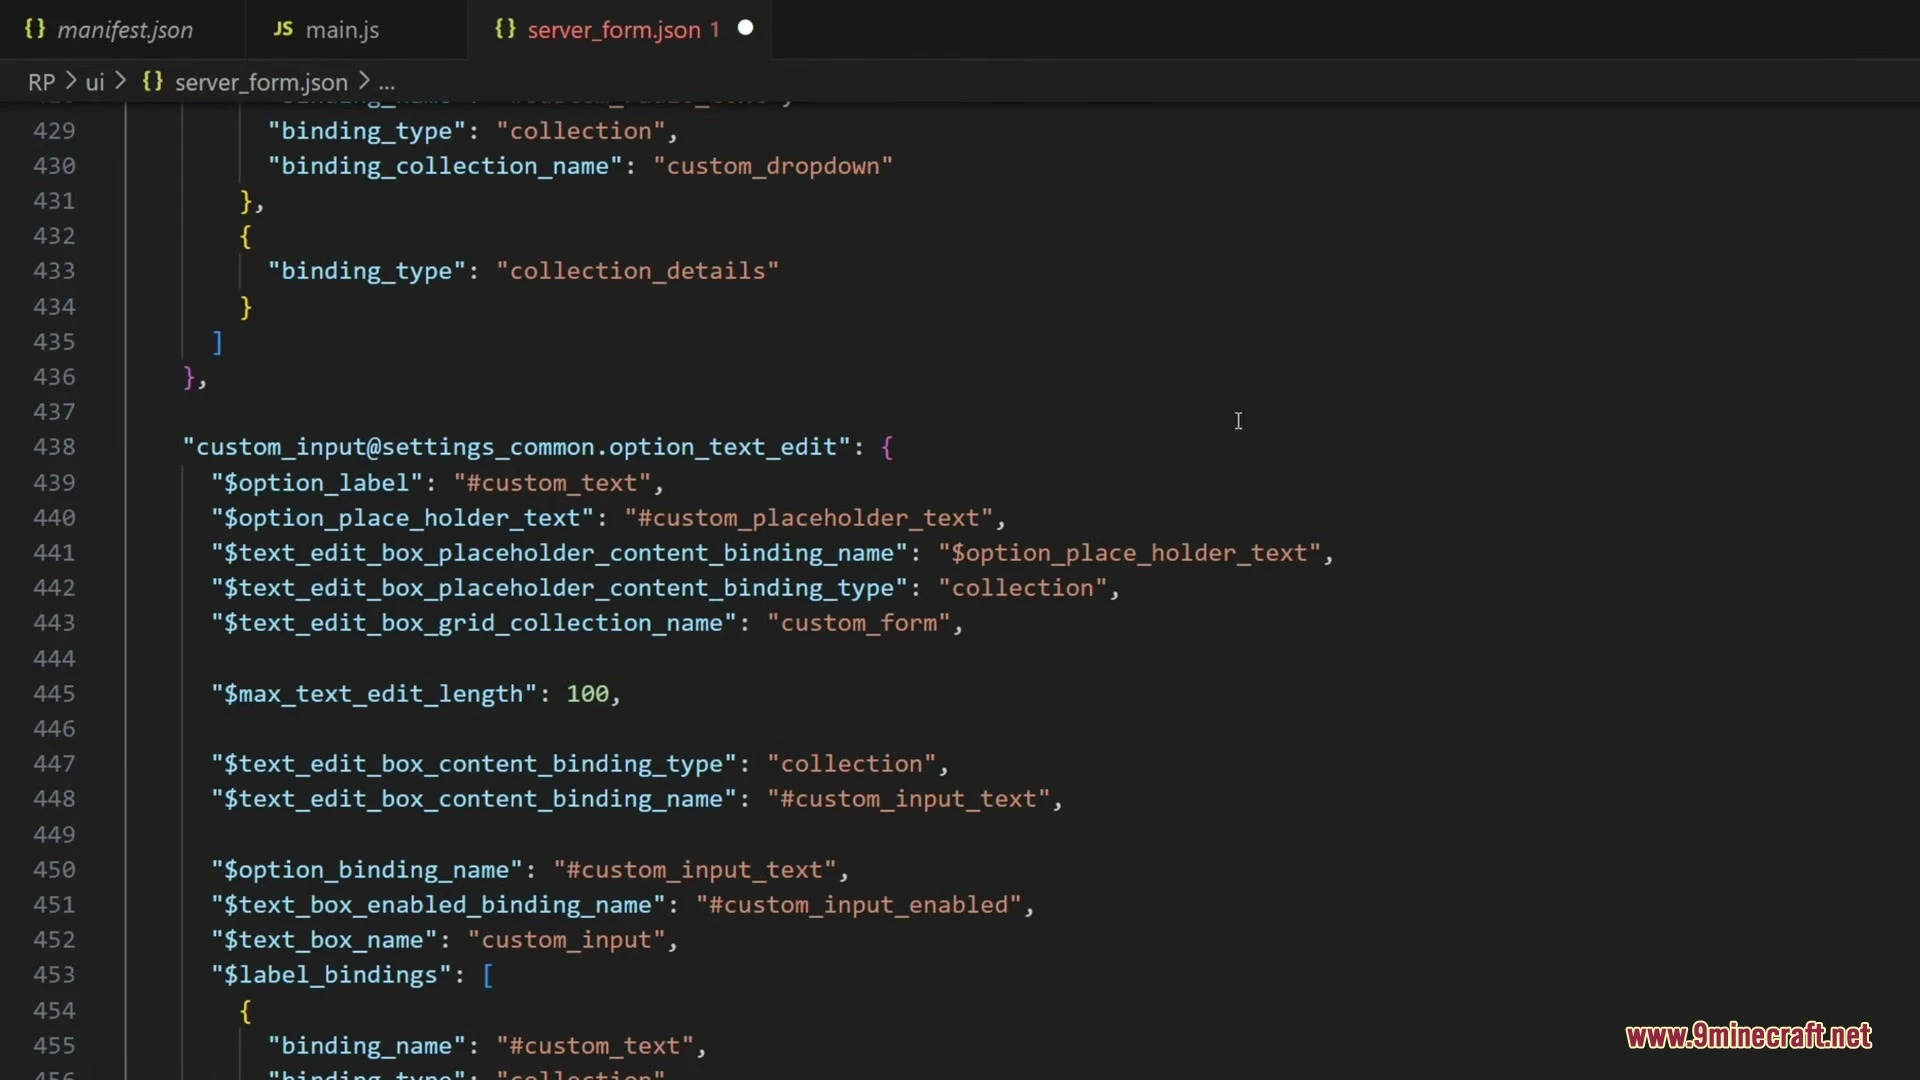Open the main.js tab
Image resolution: width=1920 pixels, height=1080 pixels.
point(342,30)
